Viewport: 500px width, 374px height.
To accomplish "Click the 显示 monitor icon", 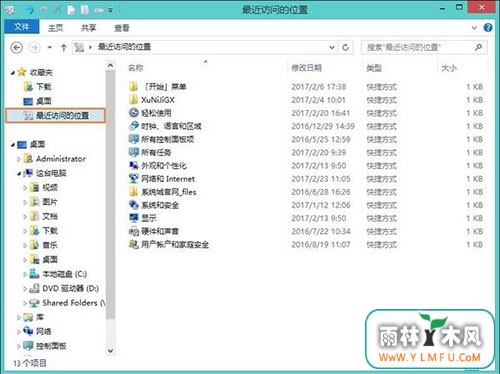I will [x=133, y=218].
